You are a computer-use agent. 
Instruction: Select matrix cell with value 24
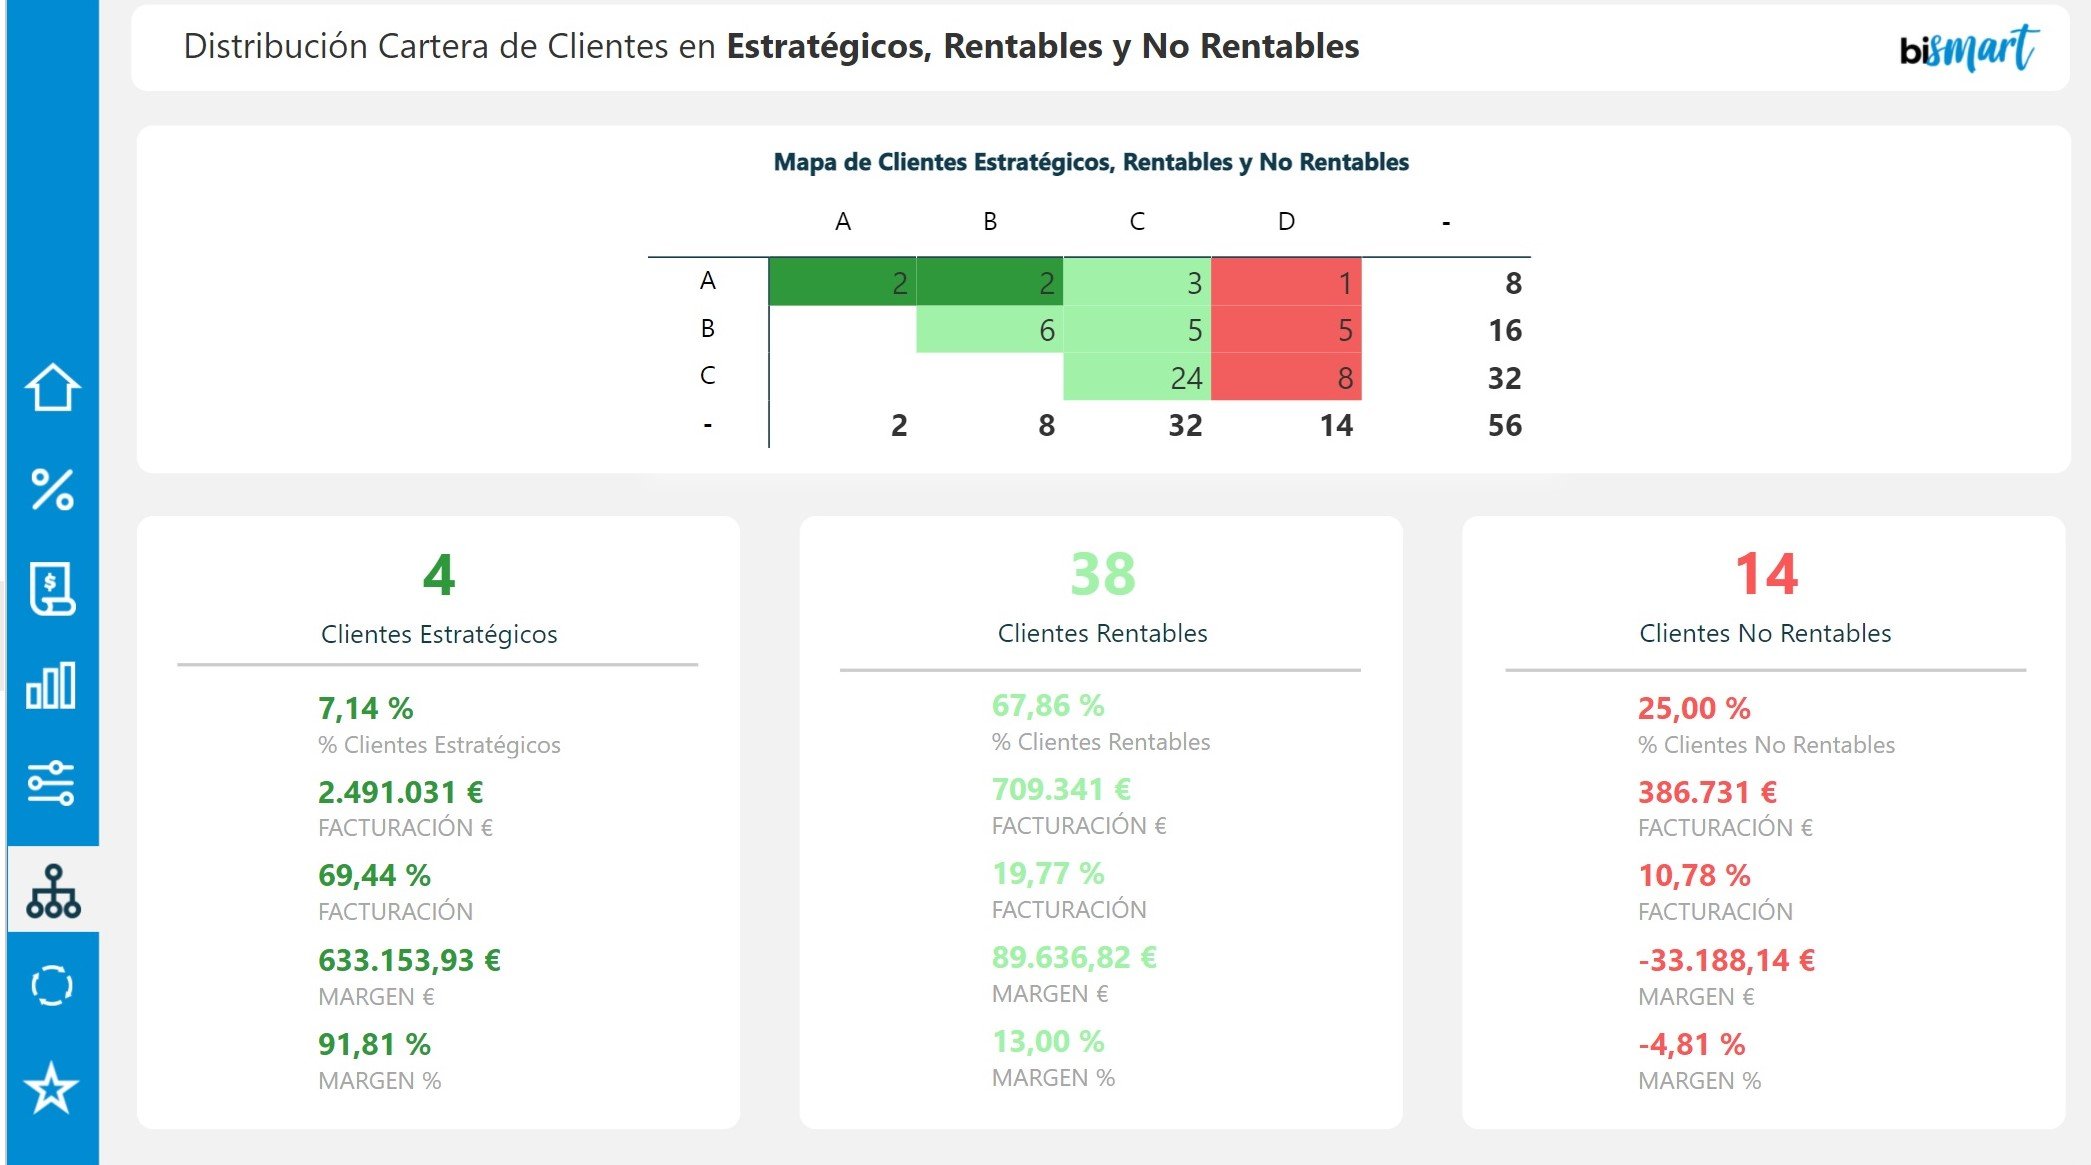pos(1137,378)
